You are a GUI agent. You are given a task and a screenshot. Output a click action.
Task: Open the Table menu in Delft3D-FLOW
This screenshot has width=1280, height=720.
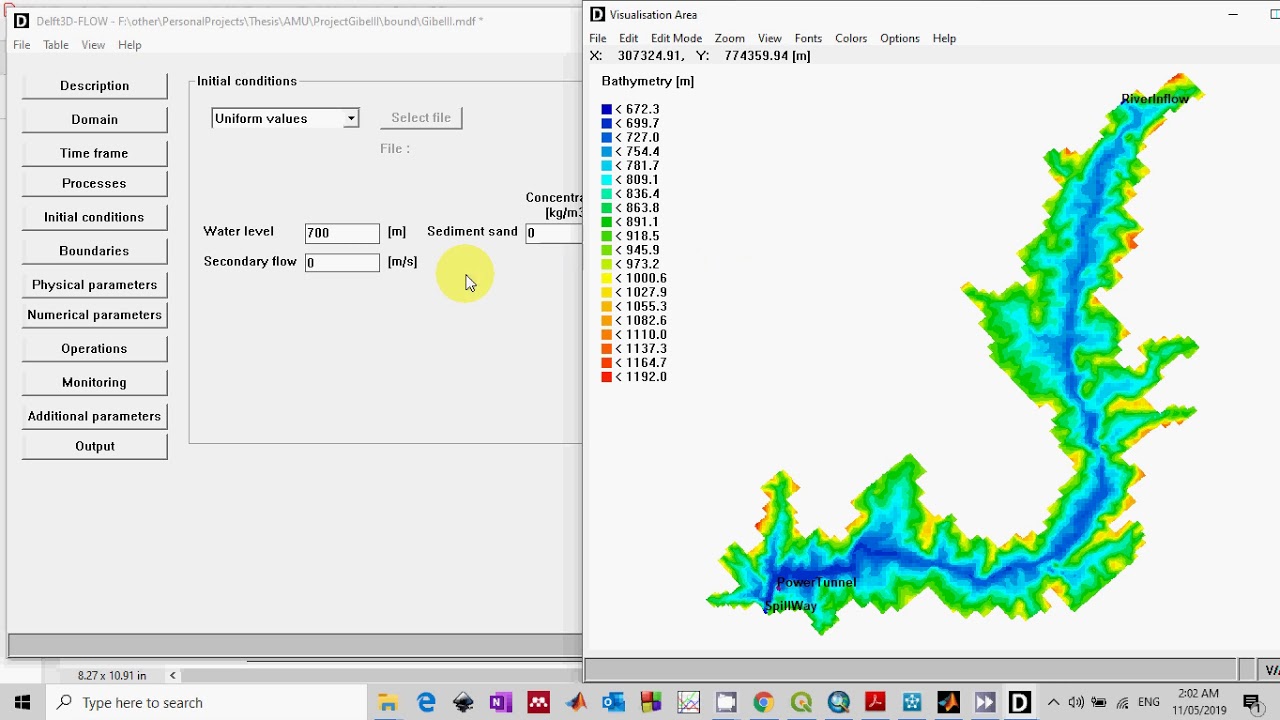[56, 45]
